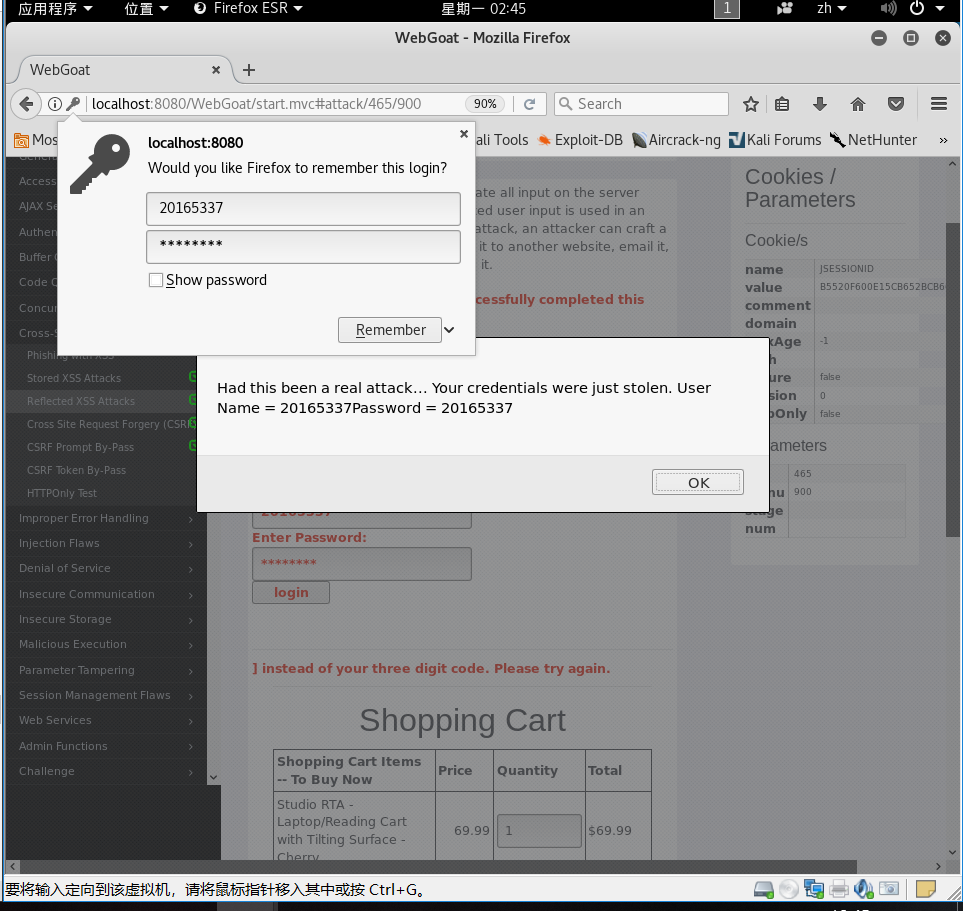The height and width of the screenshot is (911, 963).
Task: Open system volume icon in top bar
Action: pos(888,9)
